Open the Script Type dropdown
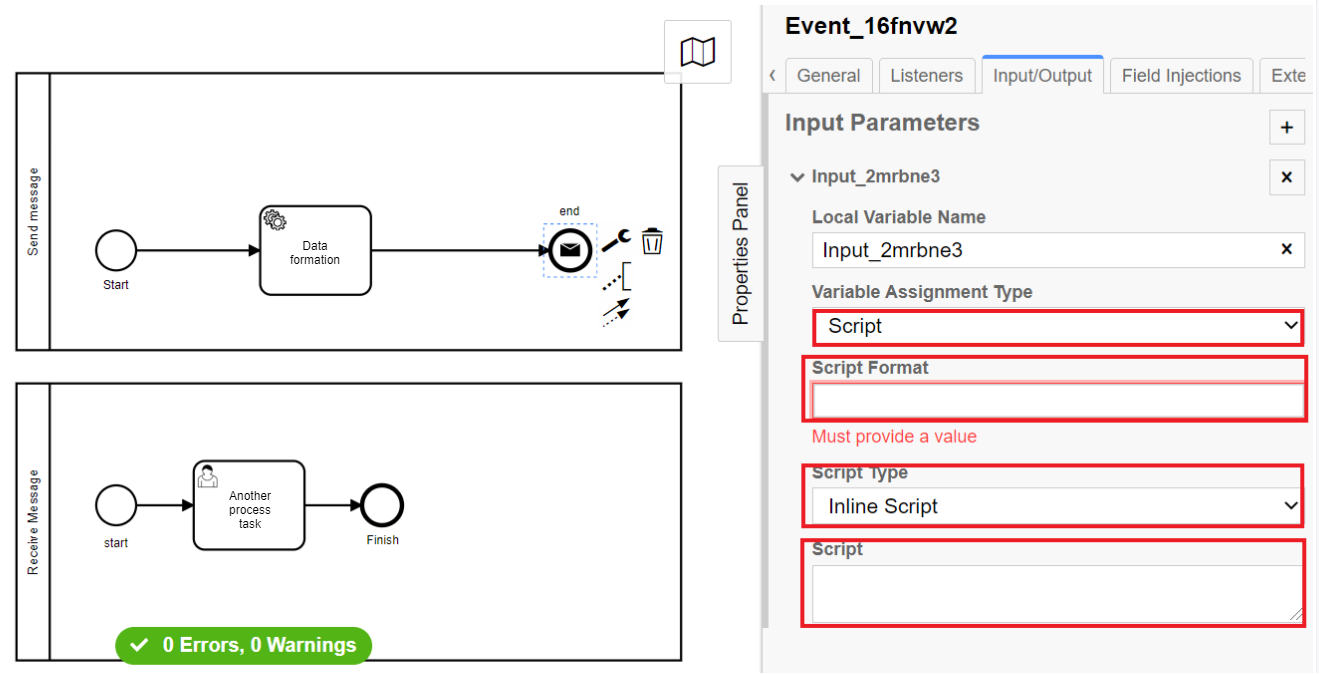Viewport: 1320px width, 674px height. click(x=1058, y=506)
